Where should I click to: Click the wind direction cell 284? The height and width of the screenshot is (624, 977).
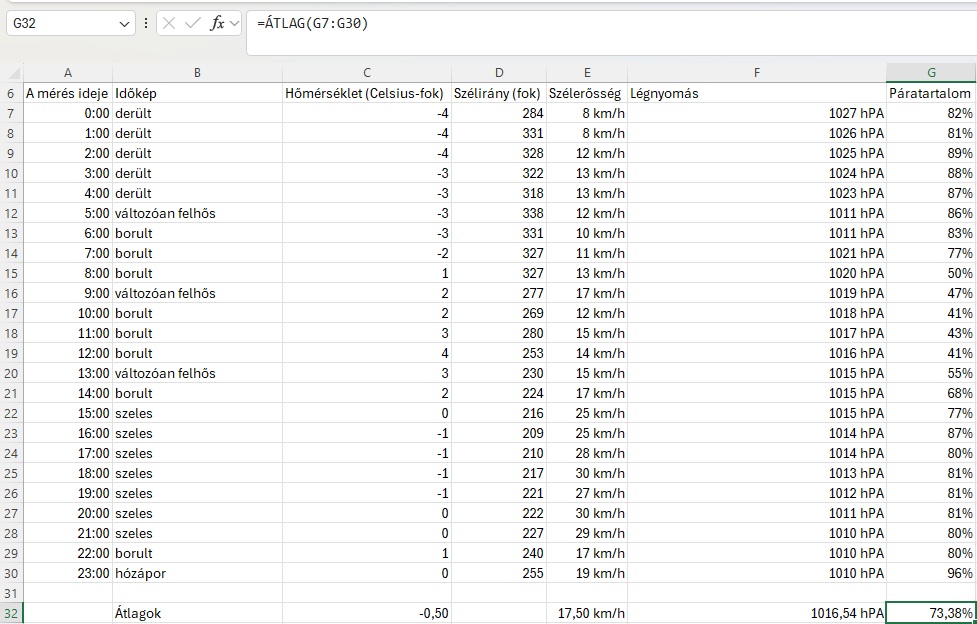[498, 113]
